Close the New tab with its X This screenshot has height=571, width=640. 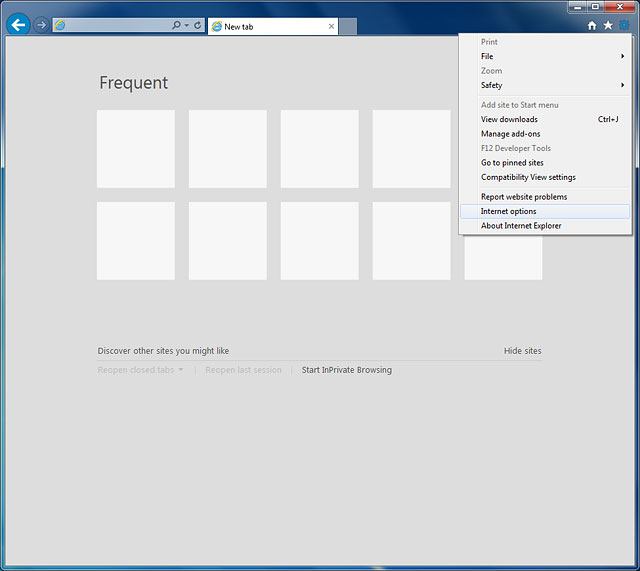[x=332, y=26]
